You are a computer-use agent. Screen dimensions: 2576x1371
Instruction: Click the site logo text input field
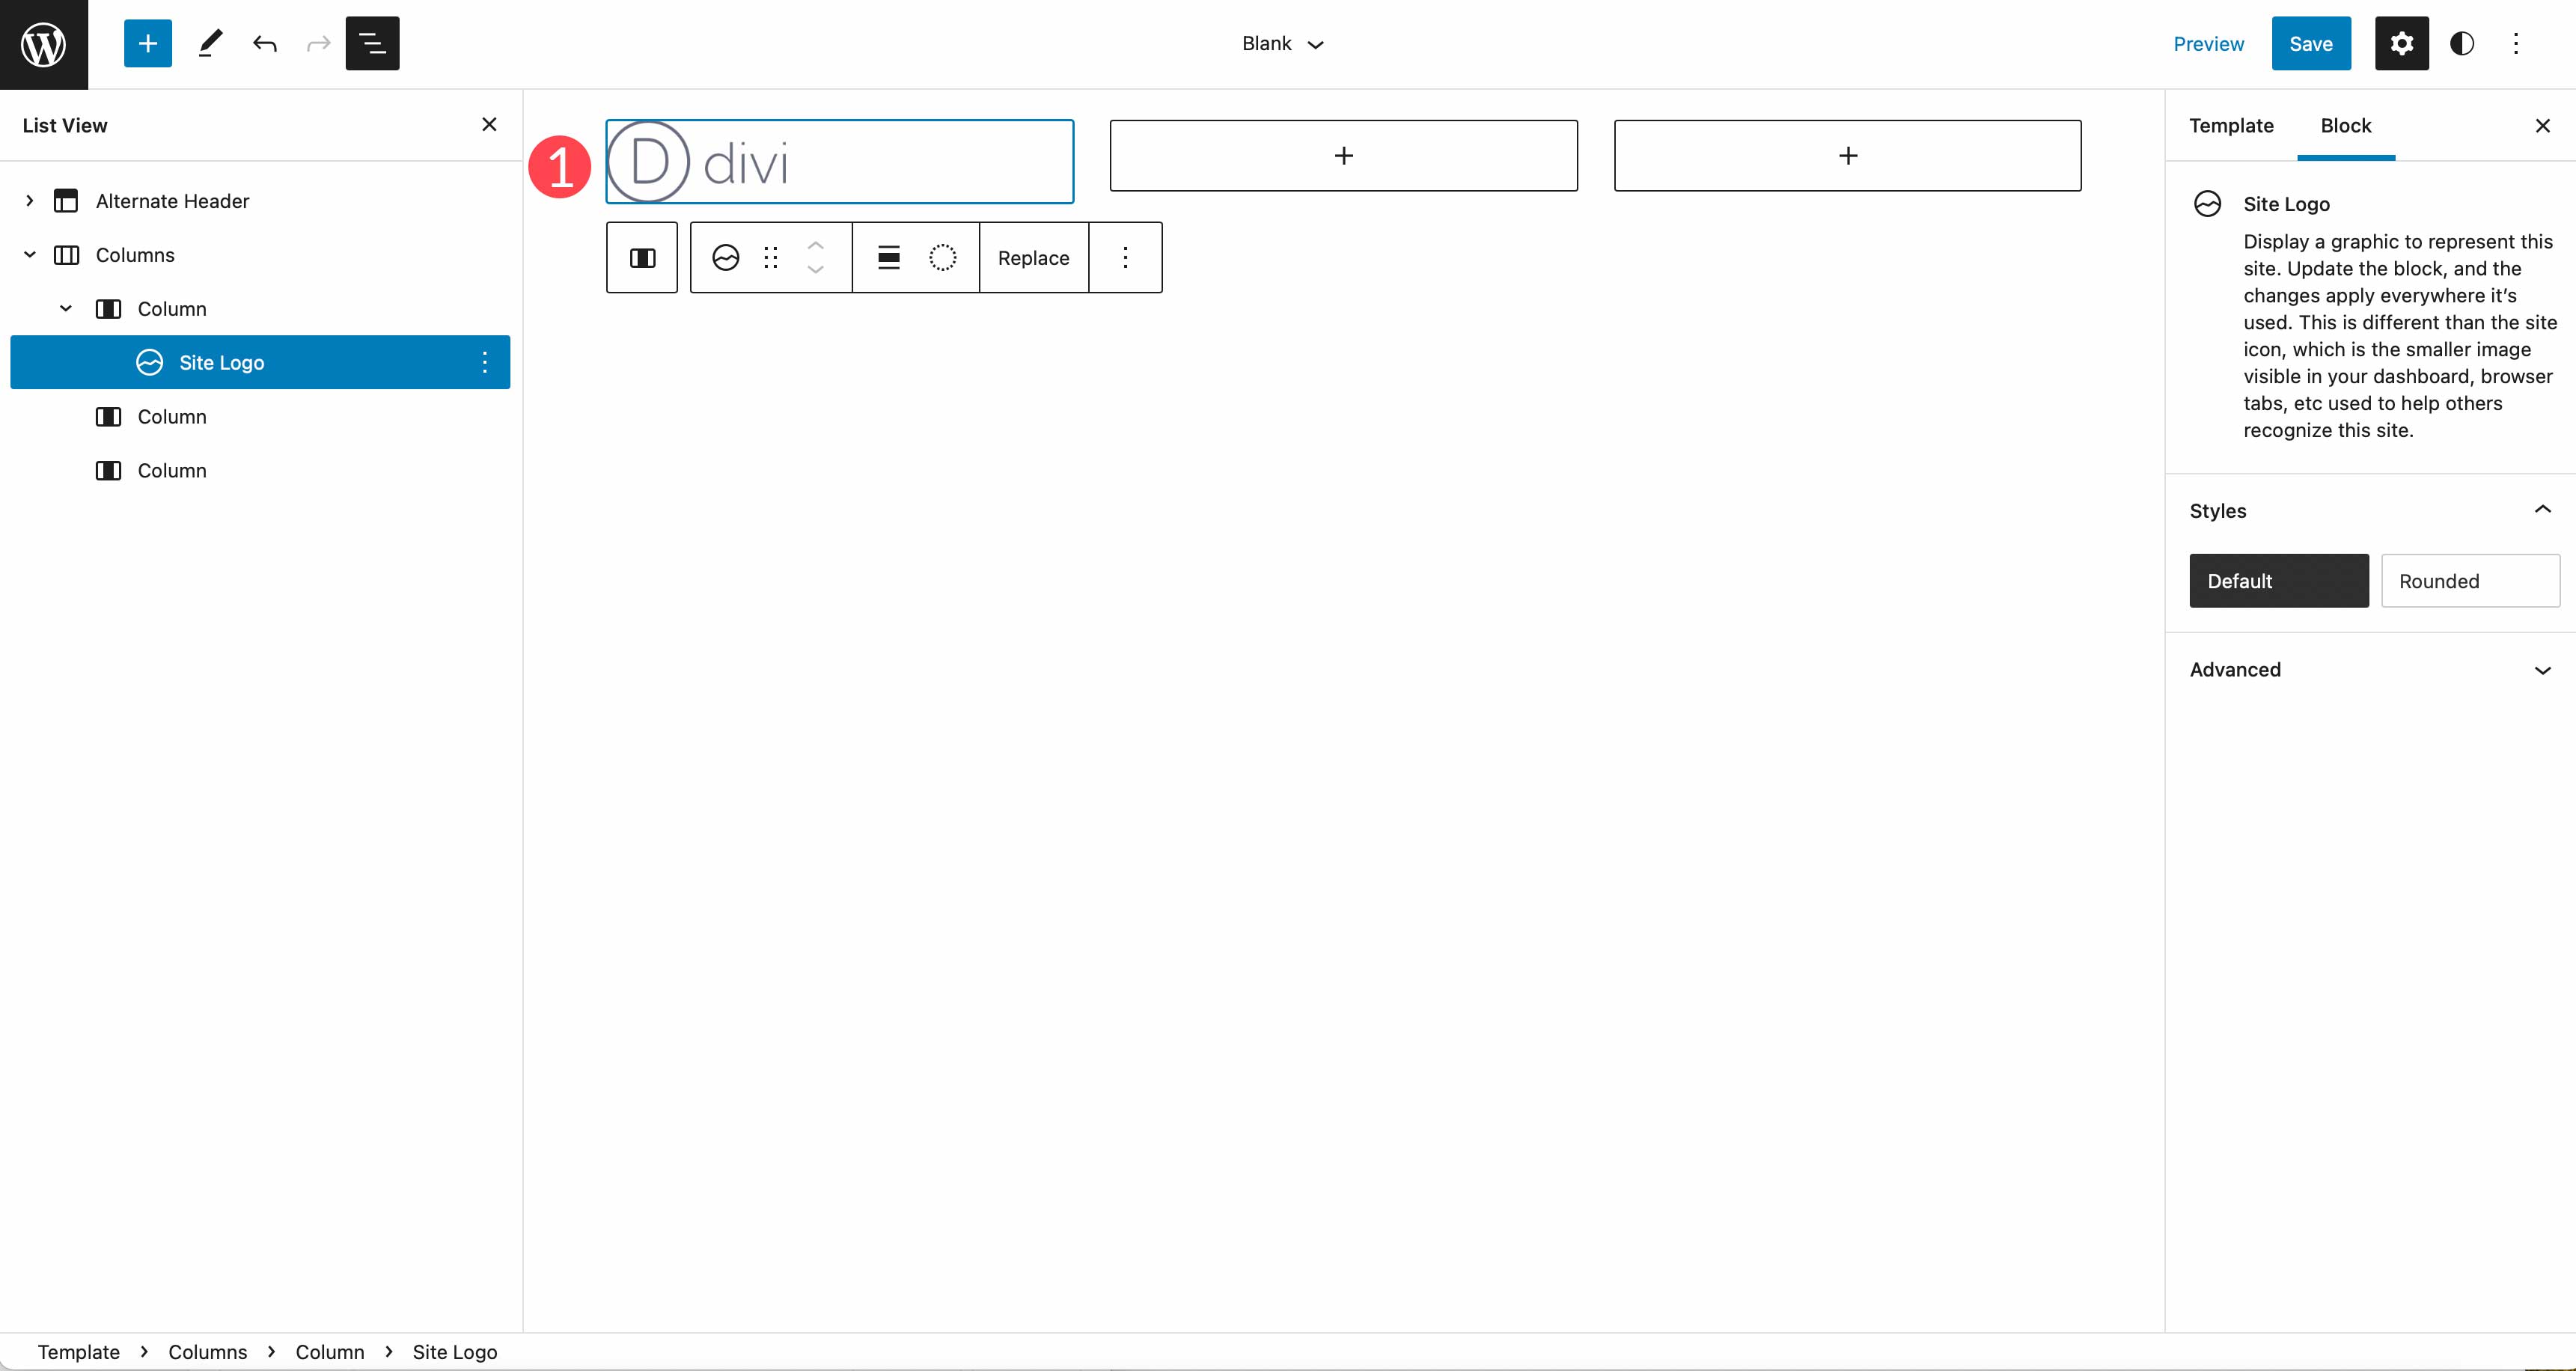point(840,159)
